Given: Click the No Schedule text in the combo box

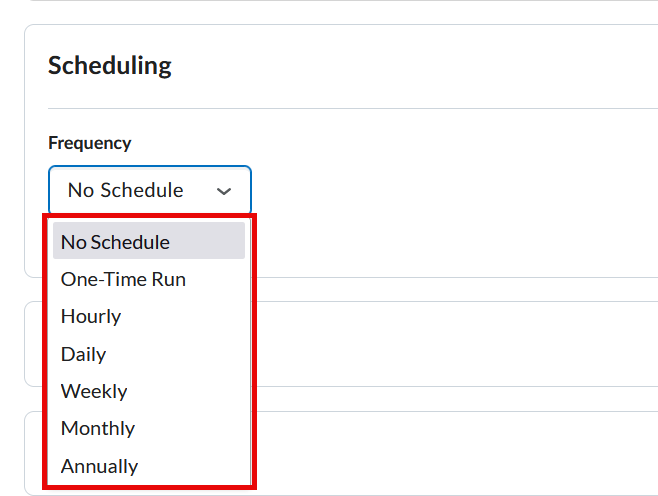Looking at the screenshot, I should (x=125, y=190).
